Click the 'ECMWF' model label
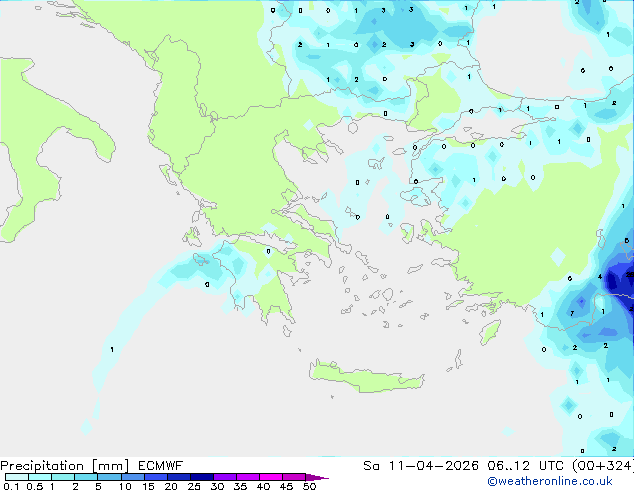The height and width of the screenshot is (490, 634). [x=161, y=465]
